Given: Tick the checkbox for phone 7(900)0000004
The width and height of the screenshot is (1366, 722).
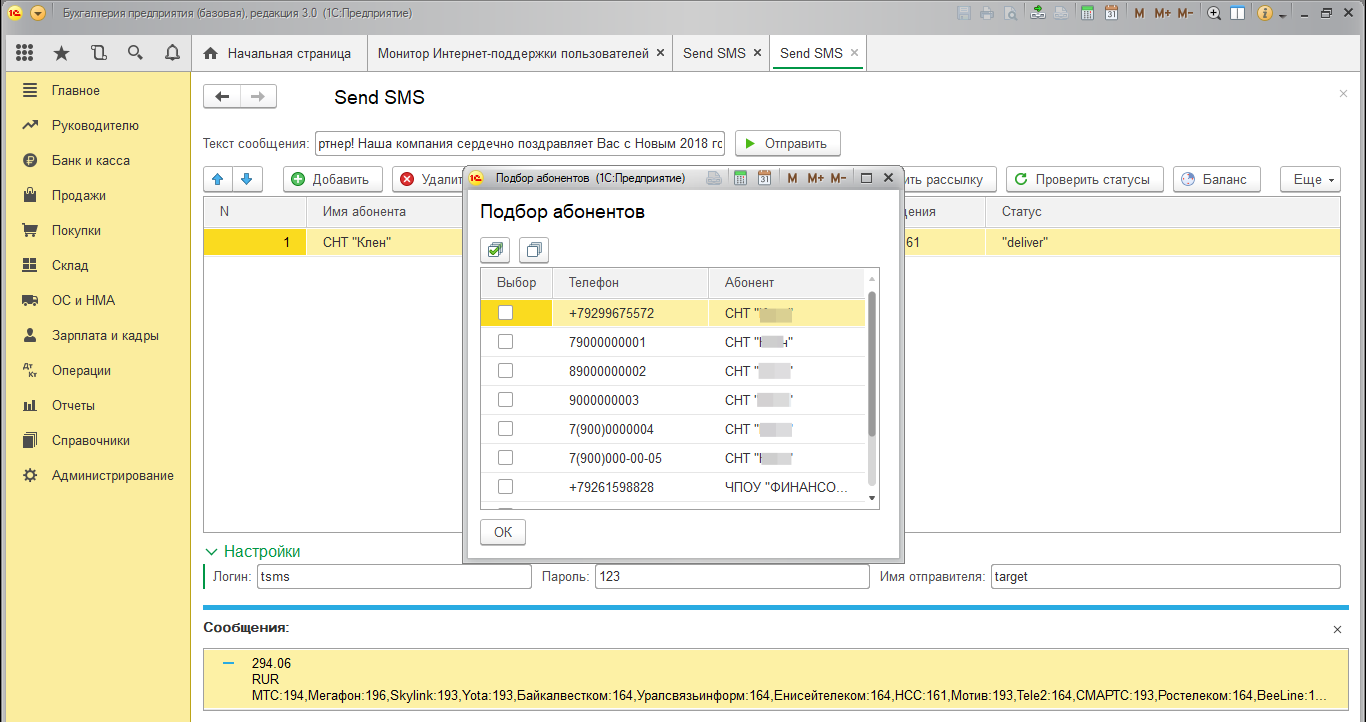Looking at the screenshot, I should coord(505,429).
